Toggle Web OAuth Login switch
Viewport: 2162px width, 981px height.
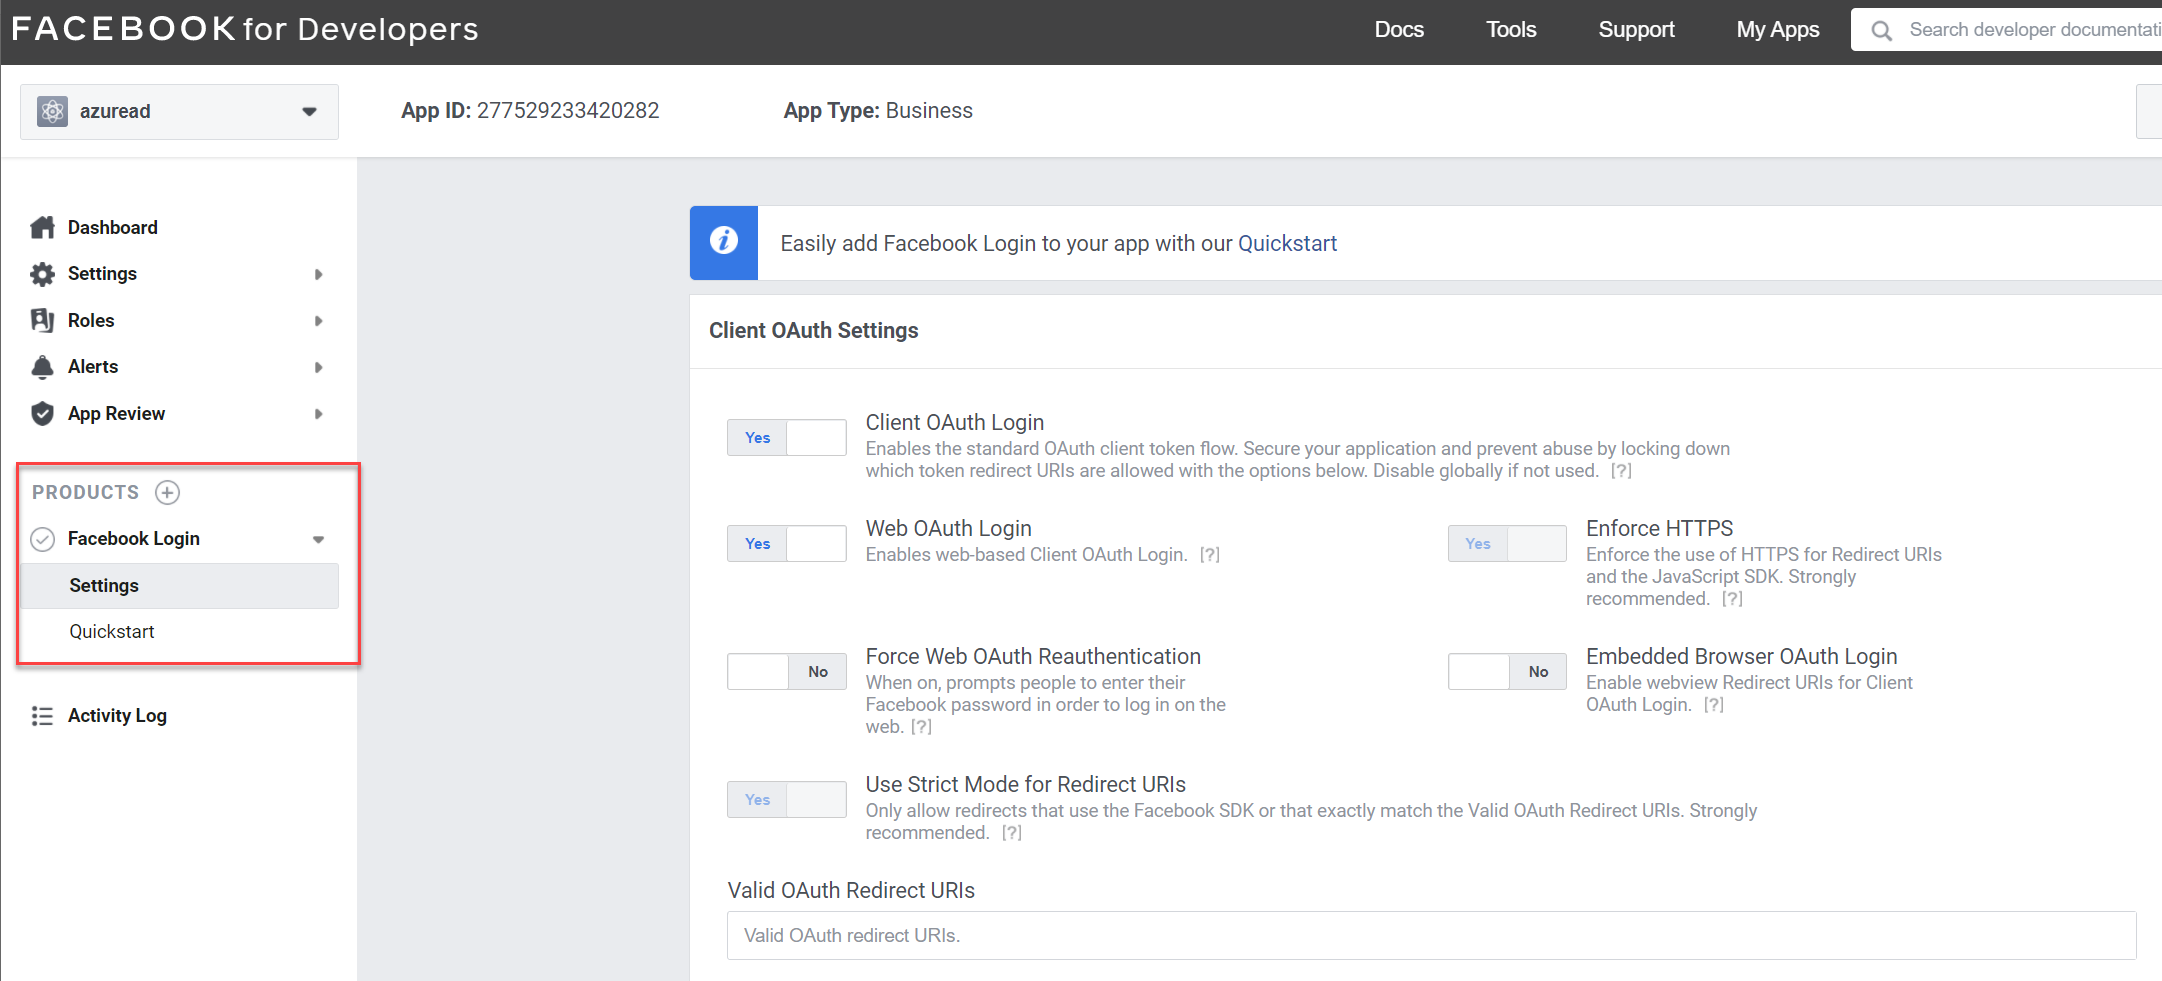787,544
